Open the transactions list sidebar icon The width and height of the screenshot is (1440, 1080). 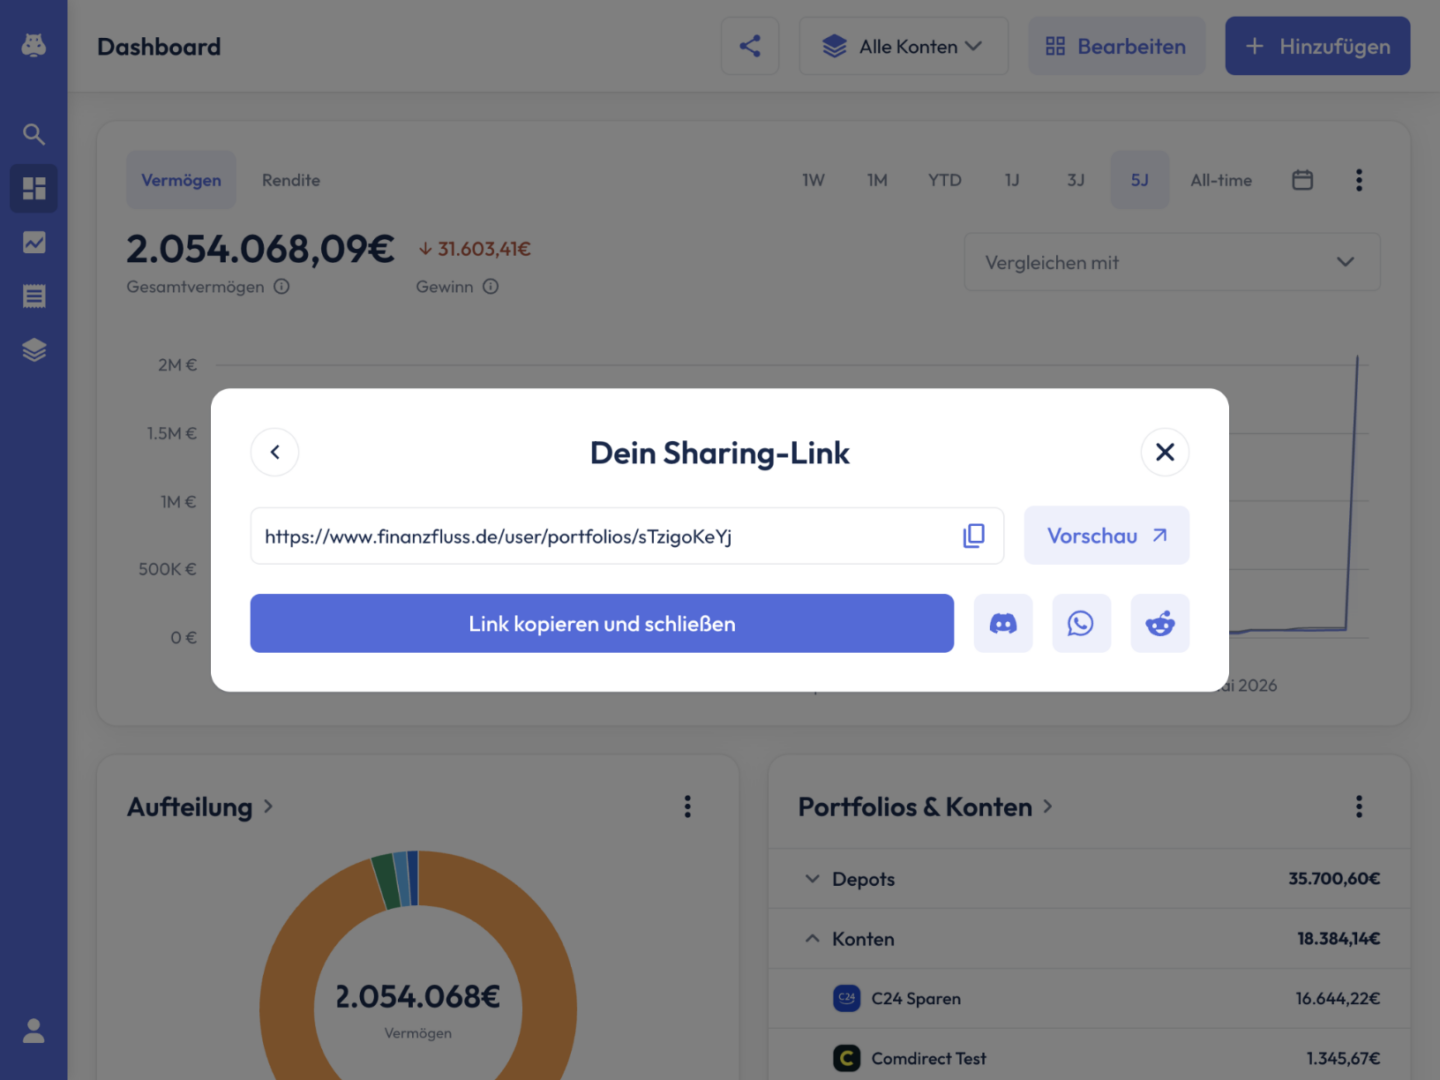coord(34,296)
